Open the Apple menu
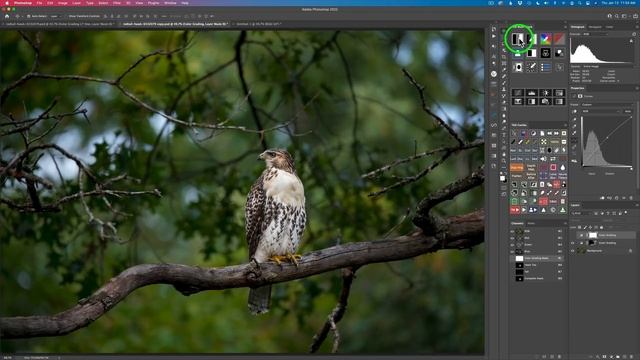Screen dimensions: 640x360 click(x=7, y=3)
